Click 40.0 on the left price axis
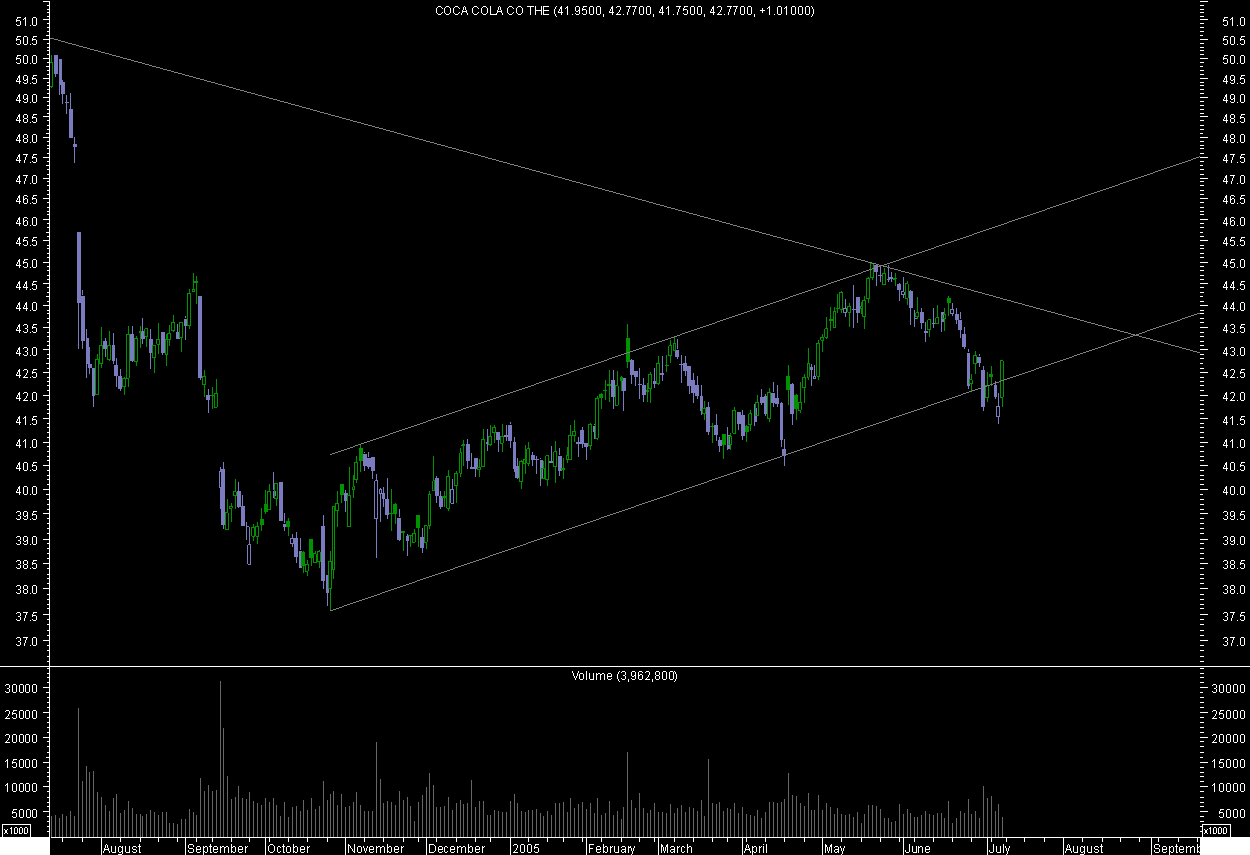The width and height of the screenshot is (1250, 855). (28, 491)
